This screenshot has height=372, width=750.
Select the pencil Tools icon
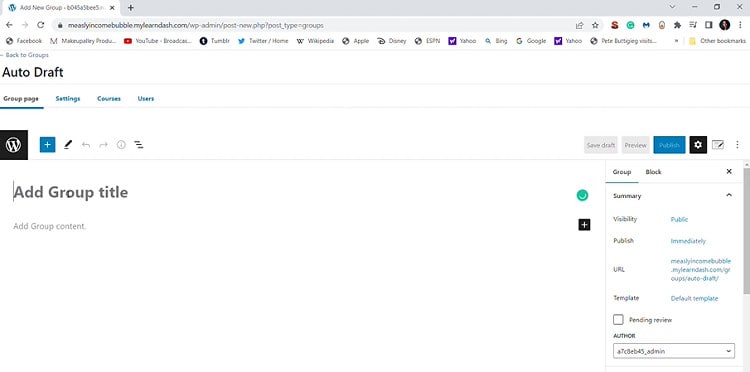68,144
